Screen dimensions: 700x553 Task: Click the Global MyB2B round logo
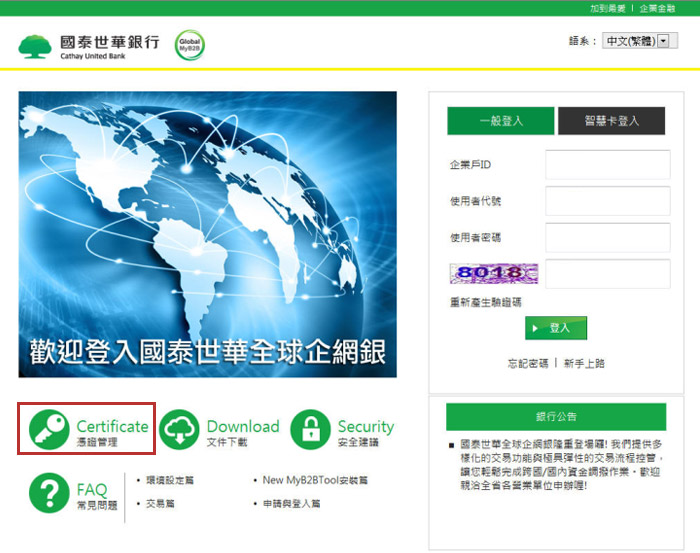190,45
